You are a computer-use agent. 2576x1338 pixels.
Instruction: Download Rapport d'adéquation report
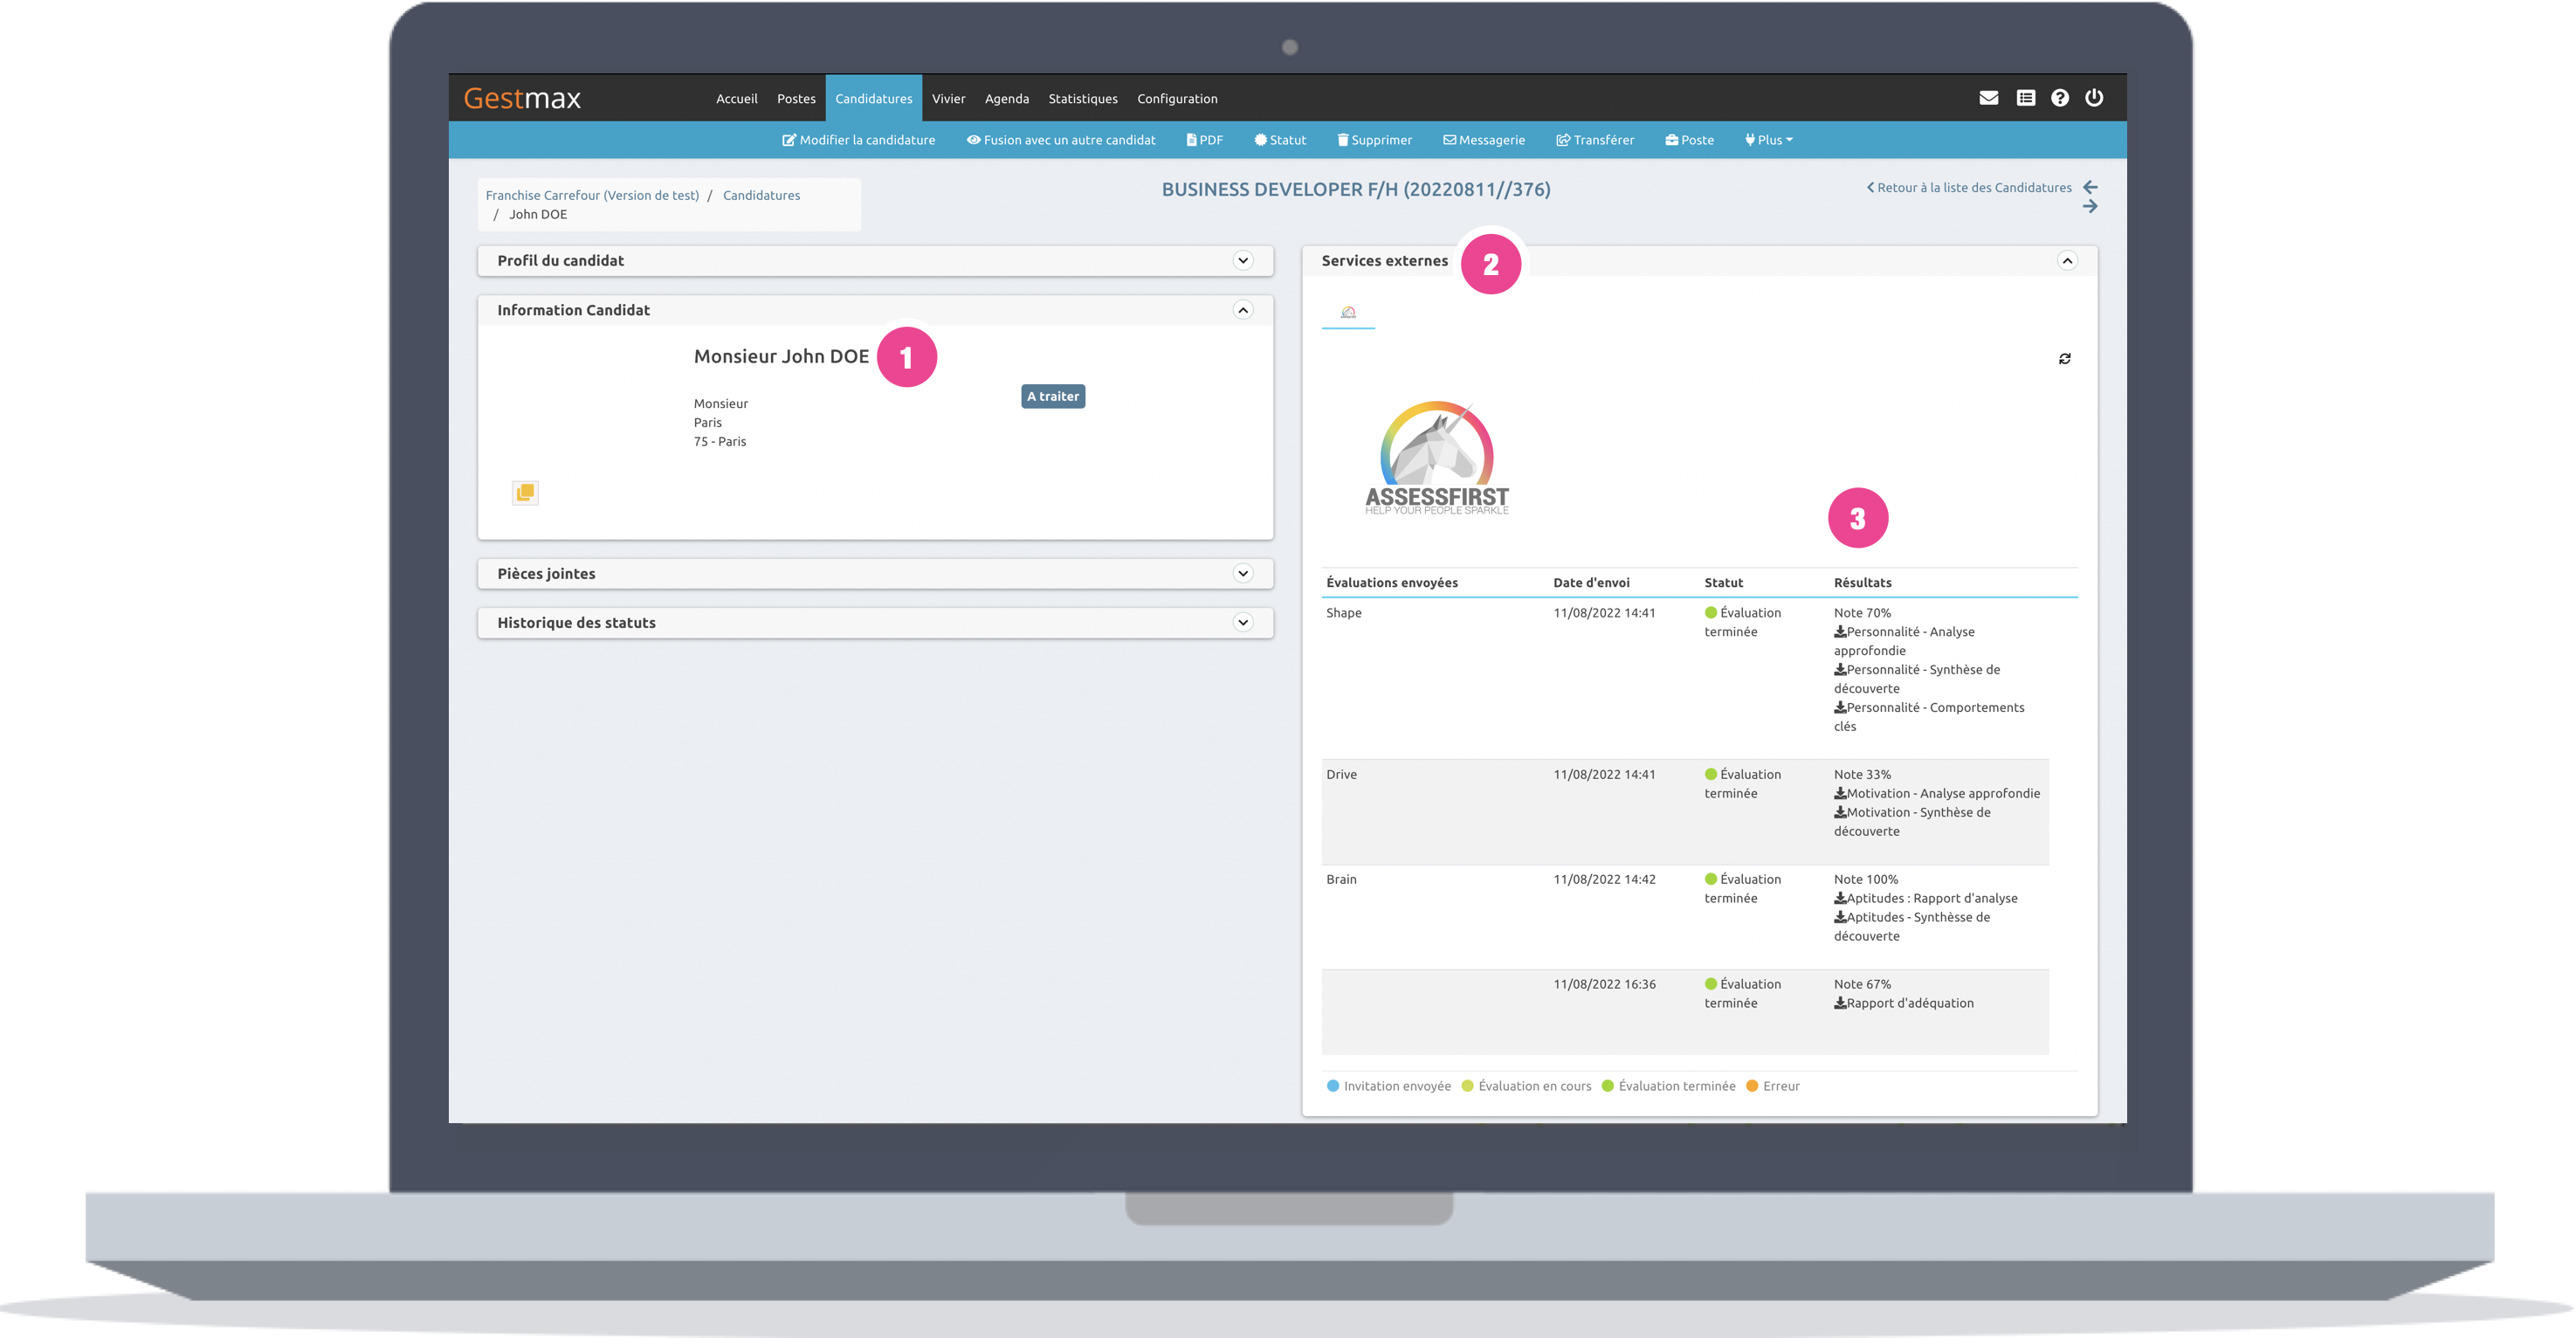pos(1903,1003)
